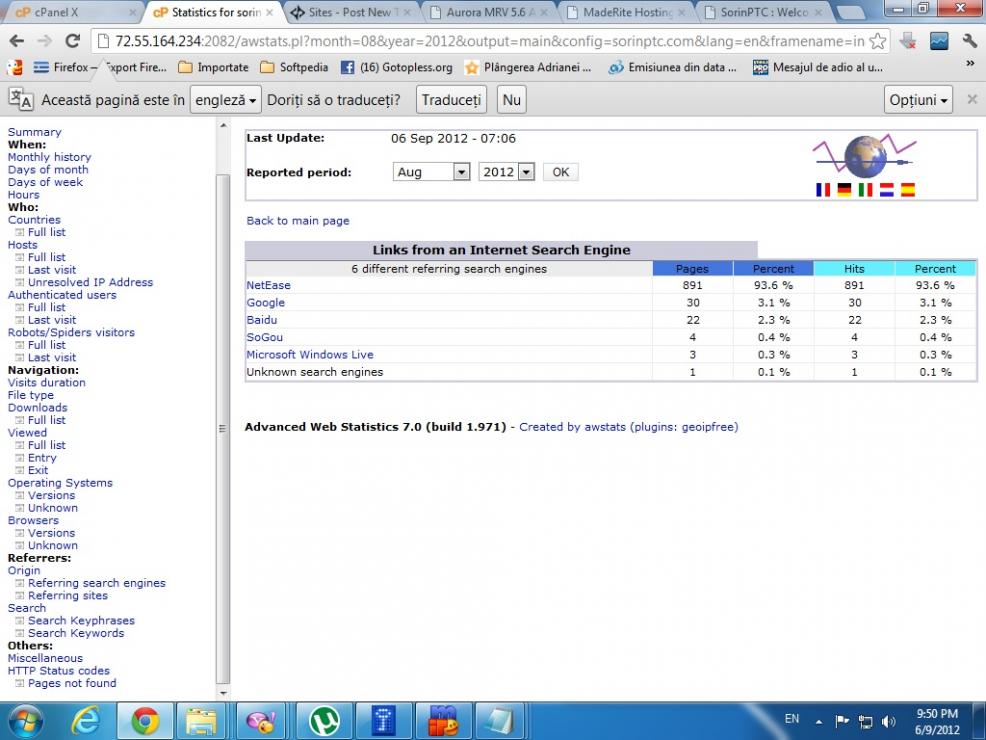
Task: Open month dropdown showing Aug
Action: [431, 172]
